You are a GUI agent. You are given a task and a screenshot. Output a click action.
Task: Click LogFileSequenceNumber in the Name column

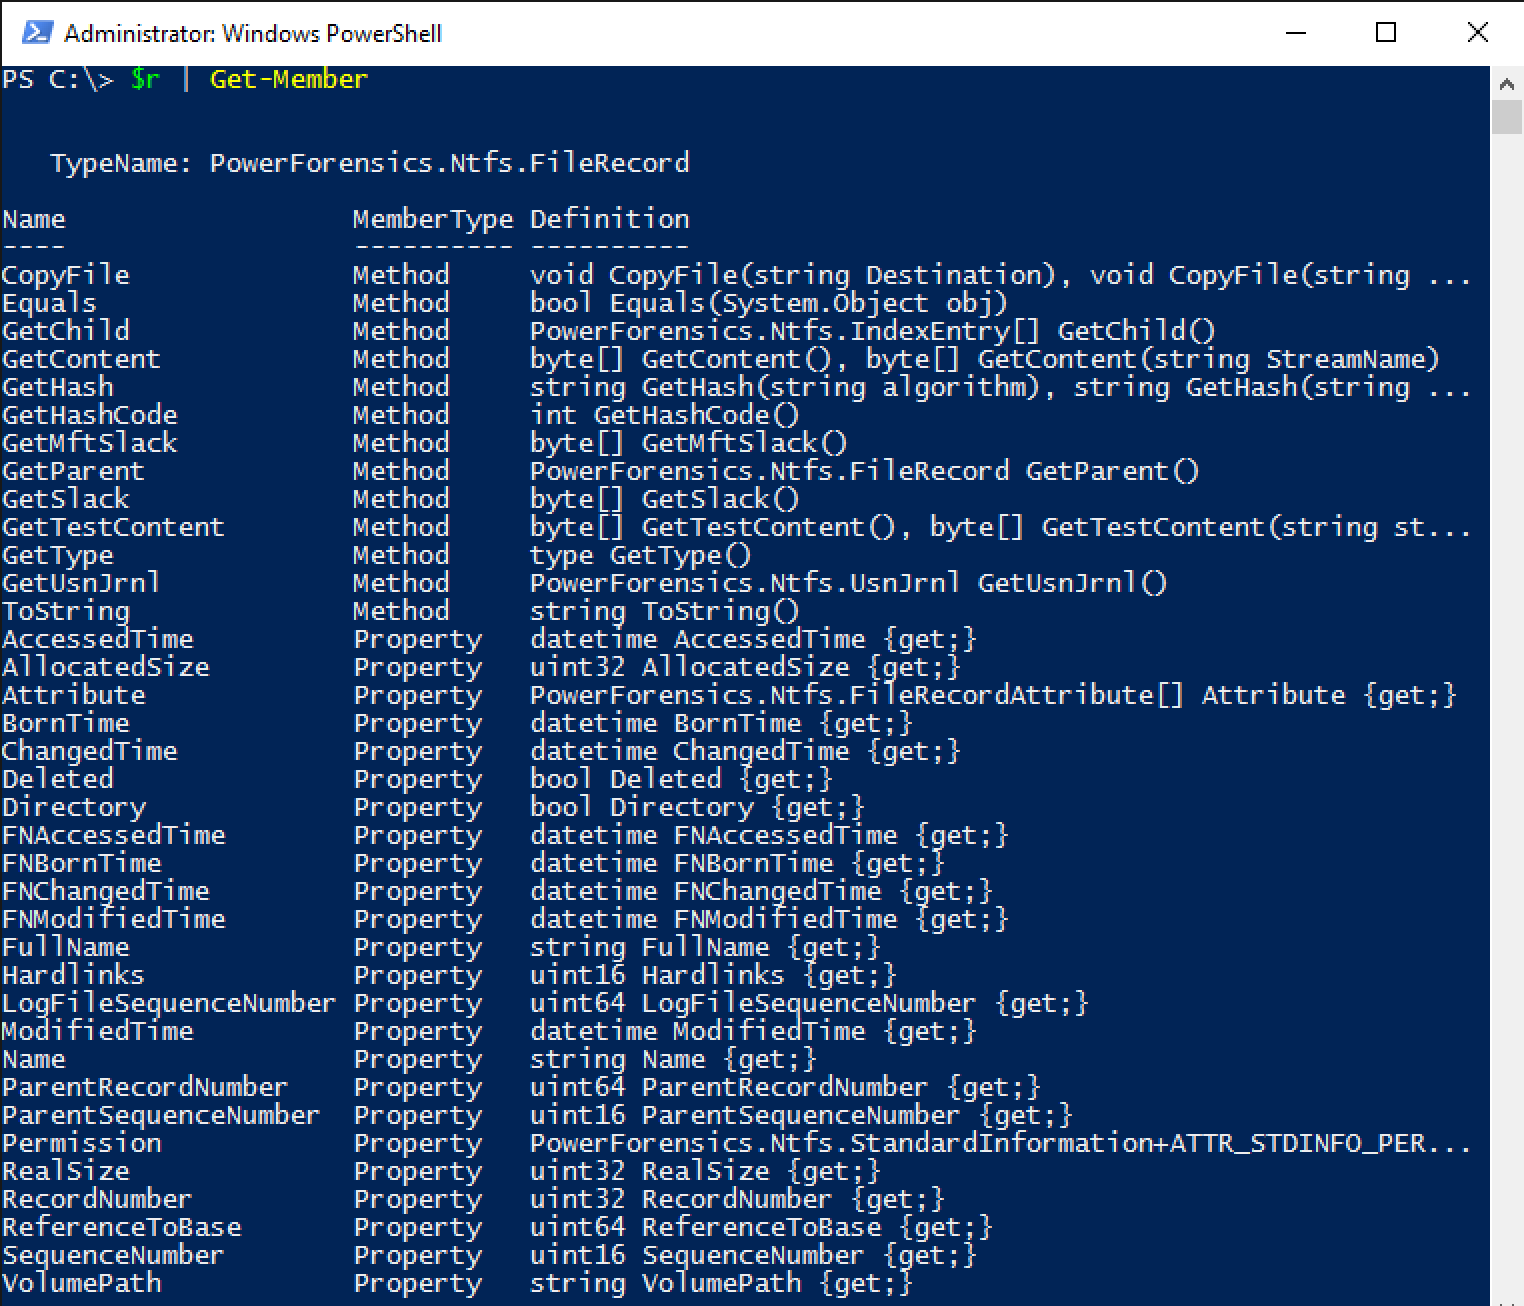(169, 1003)
